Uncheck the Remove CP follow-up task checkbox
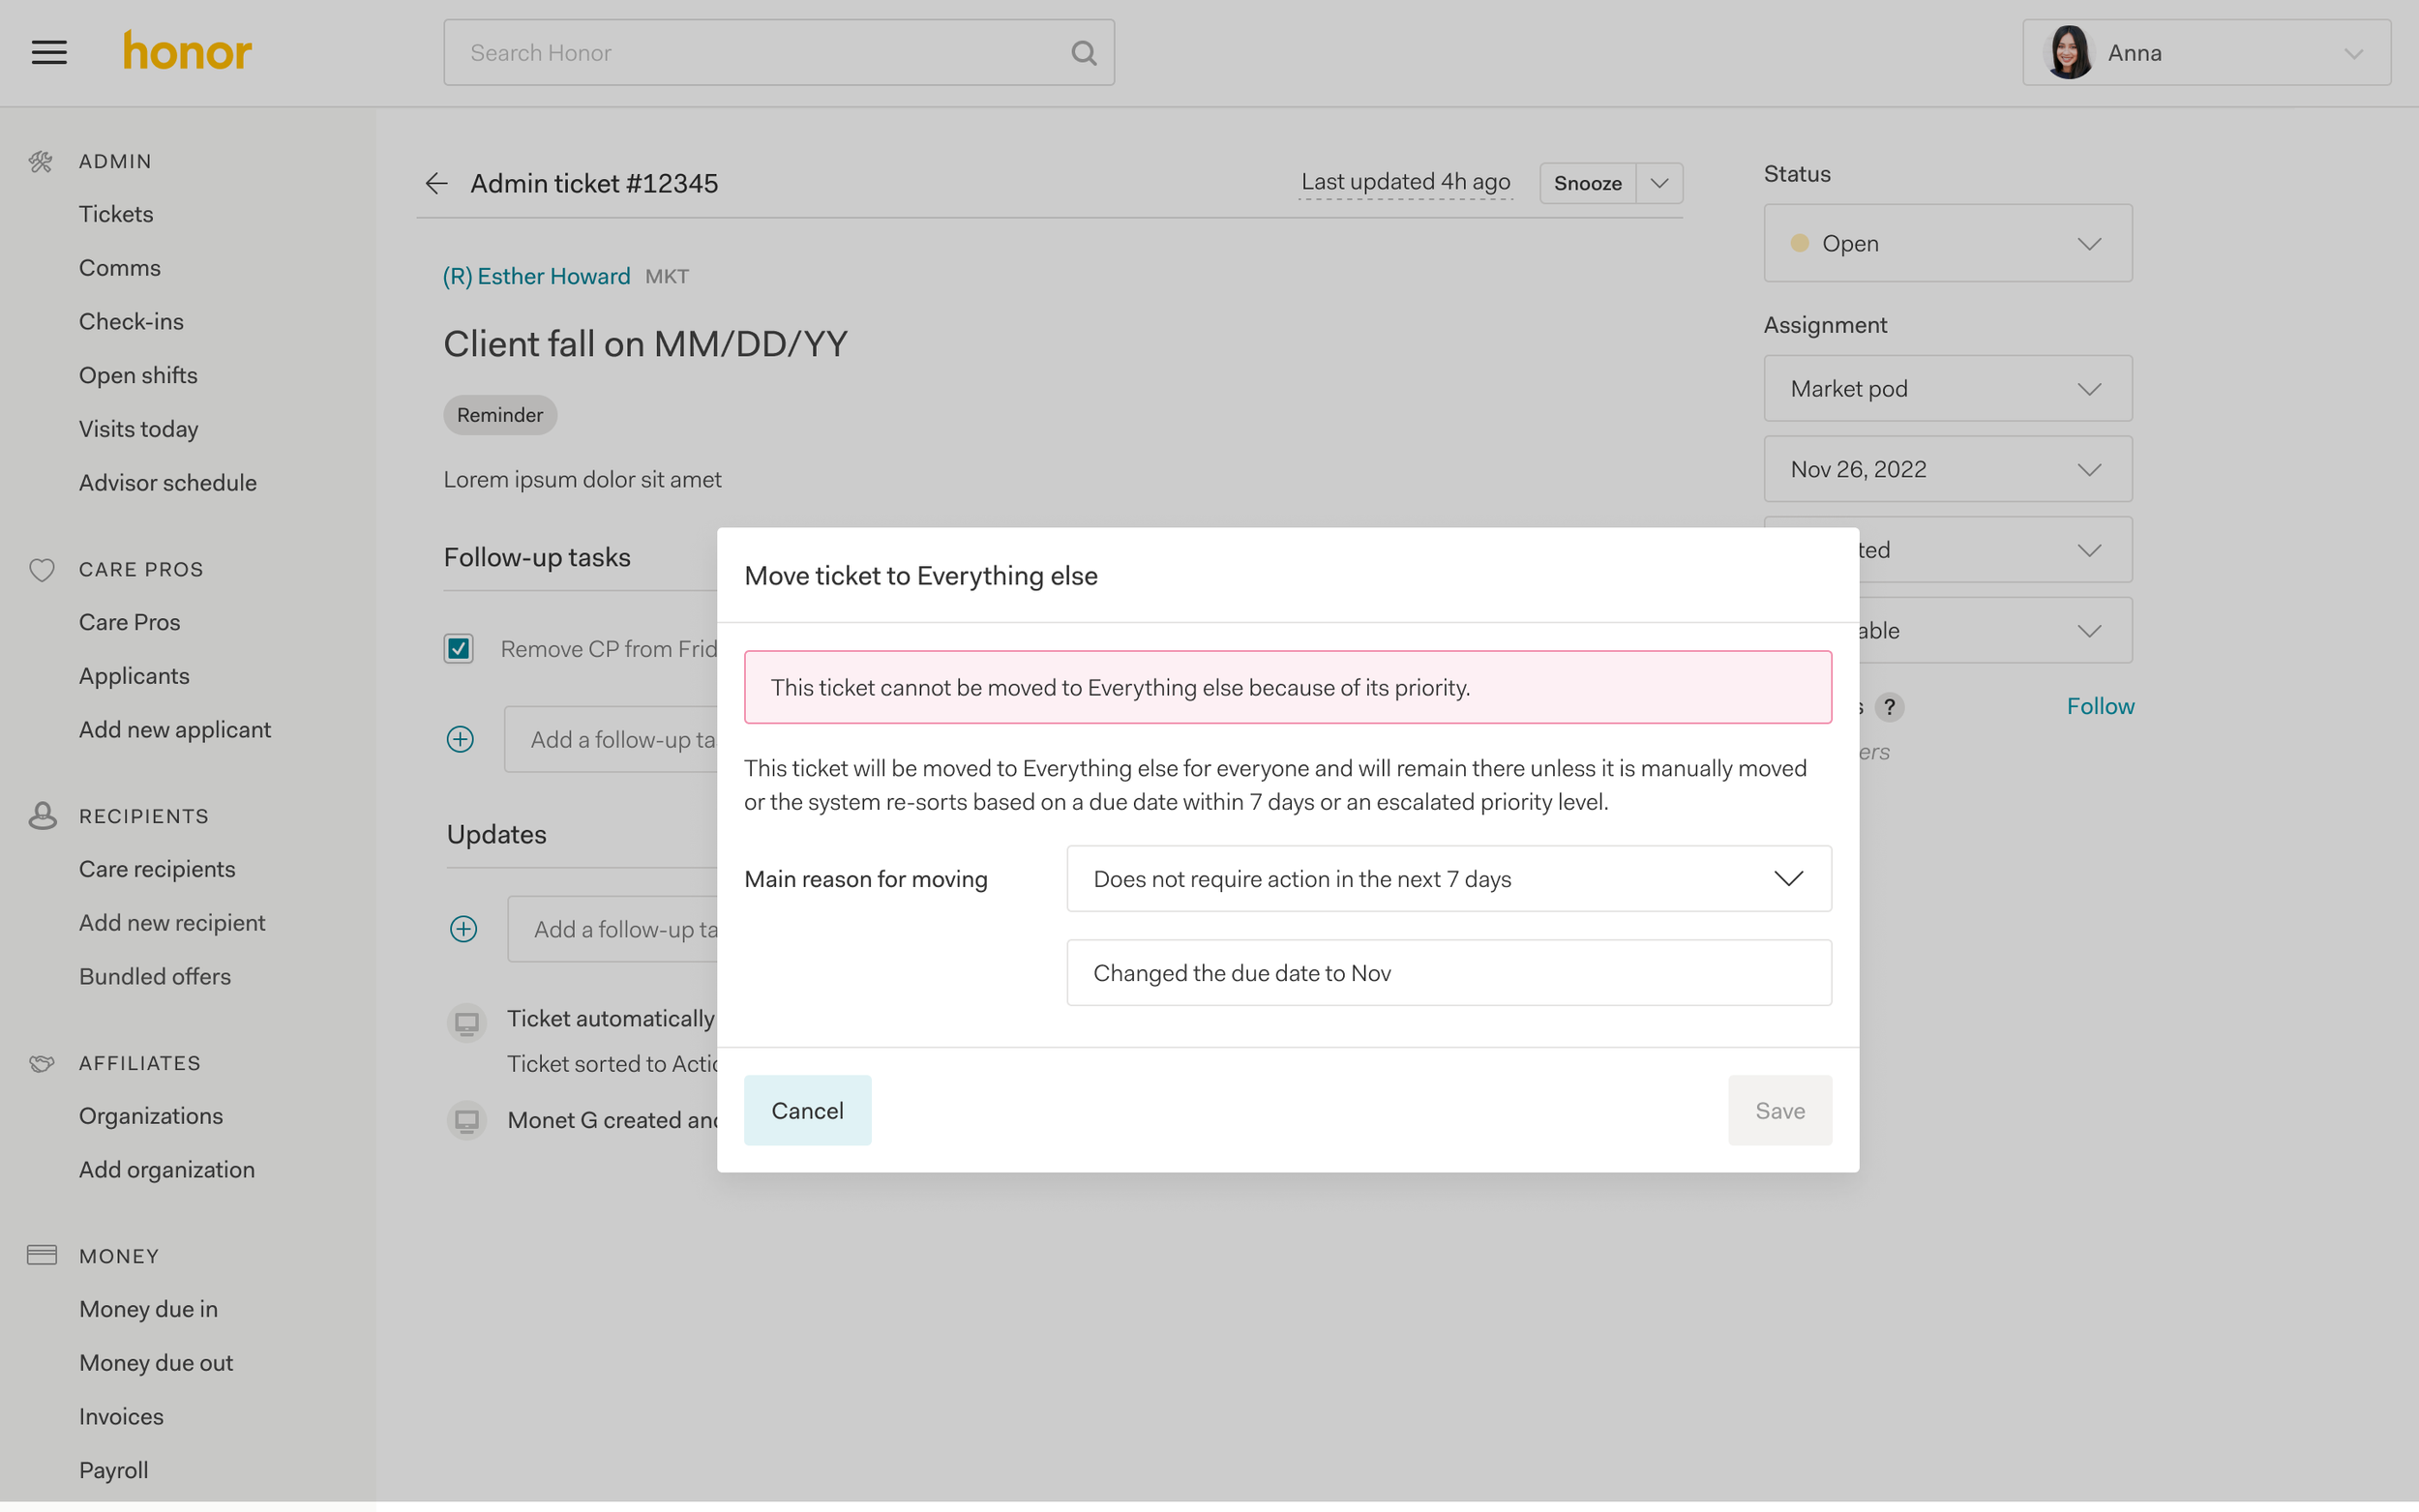Screen dimensions: 2419x1512 pos(459,649)
